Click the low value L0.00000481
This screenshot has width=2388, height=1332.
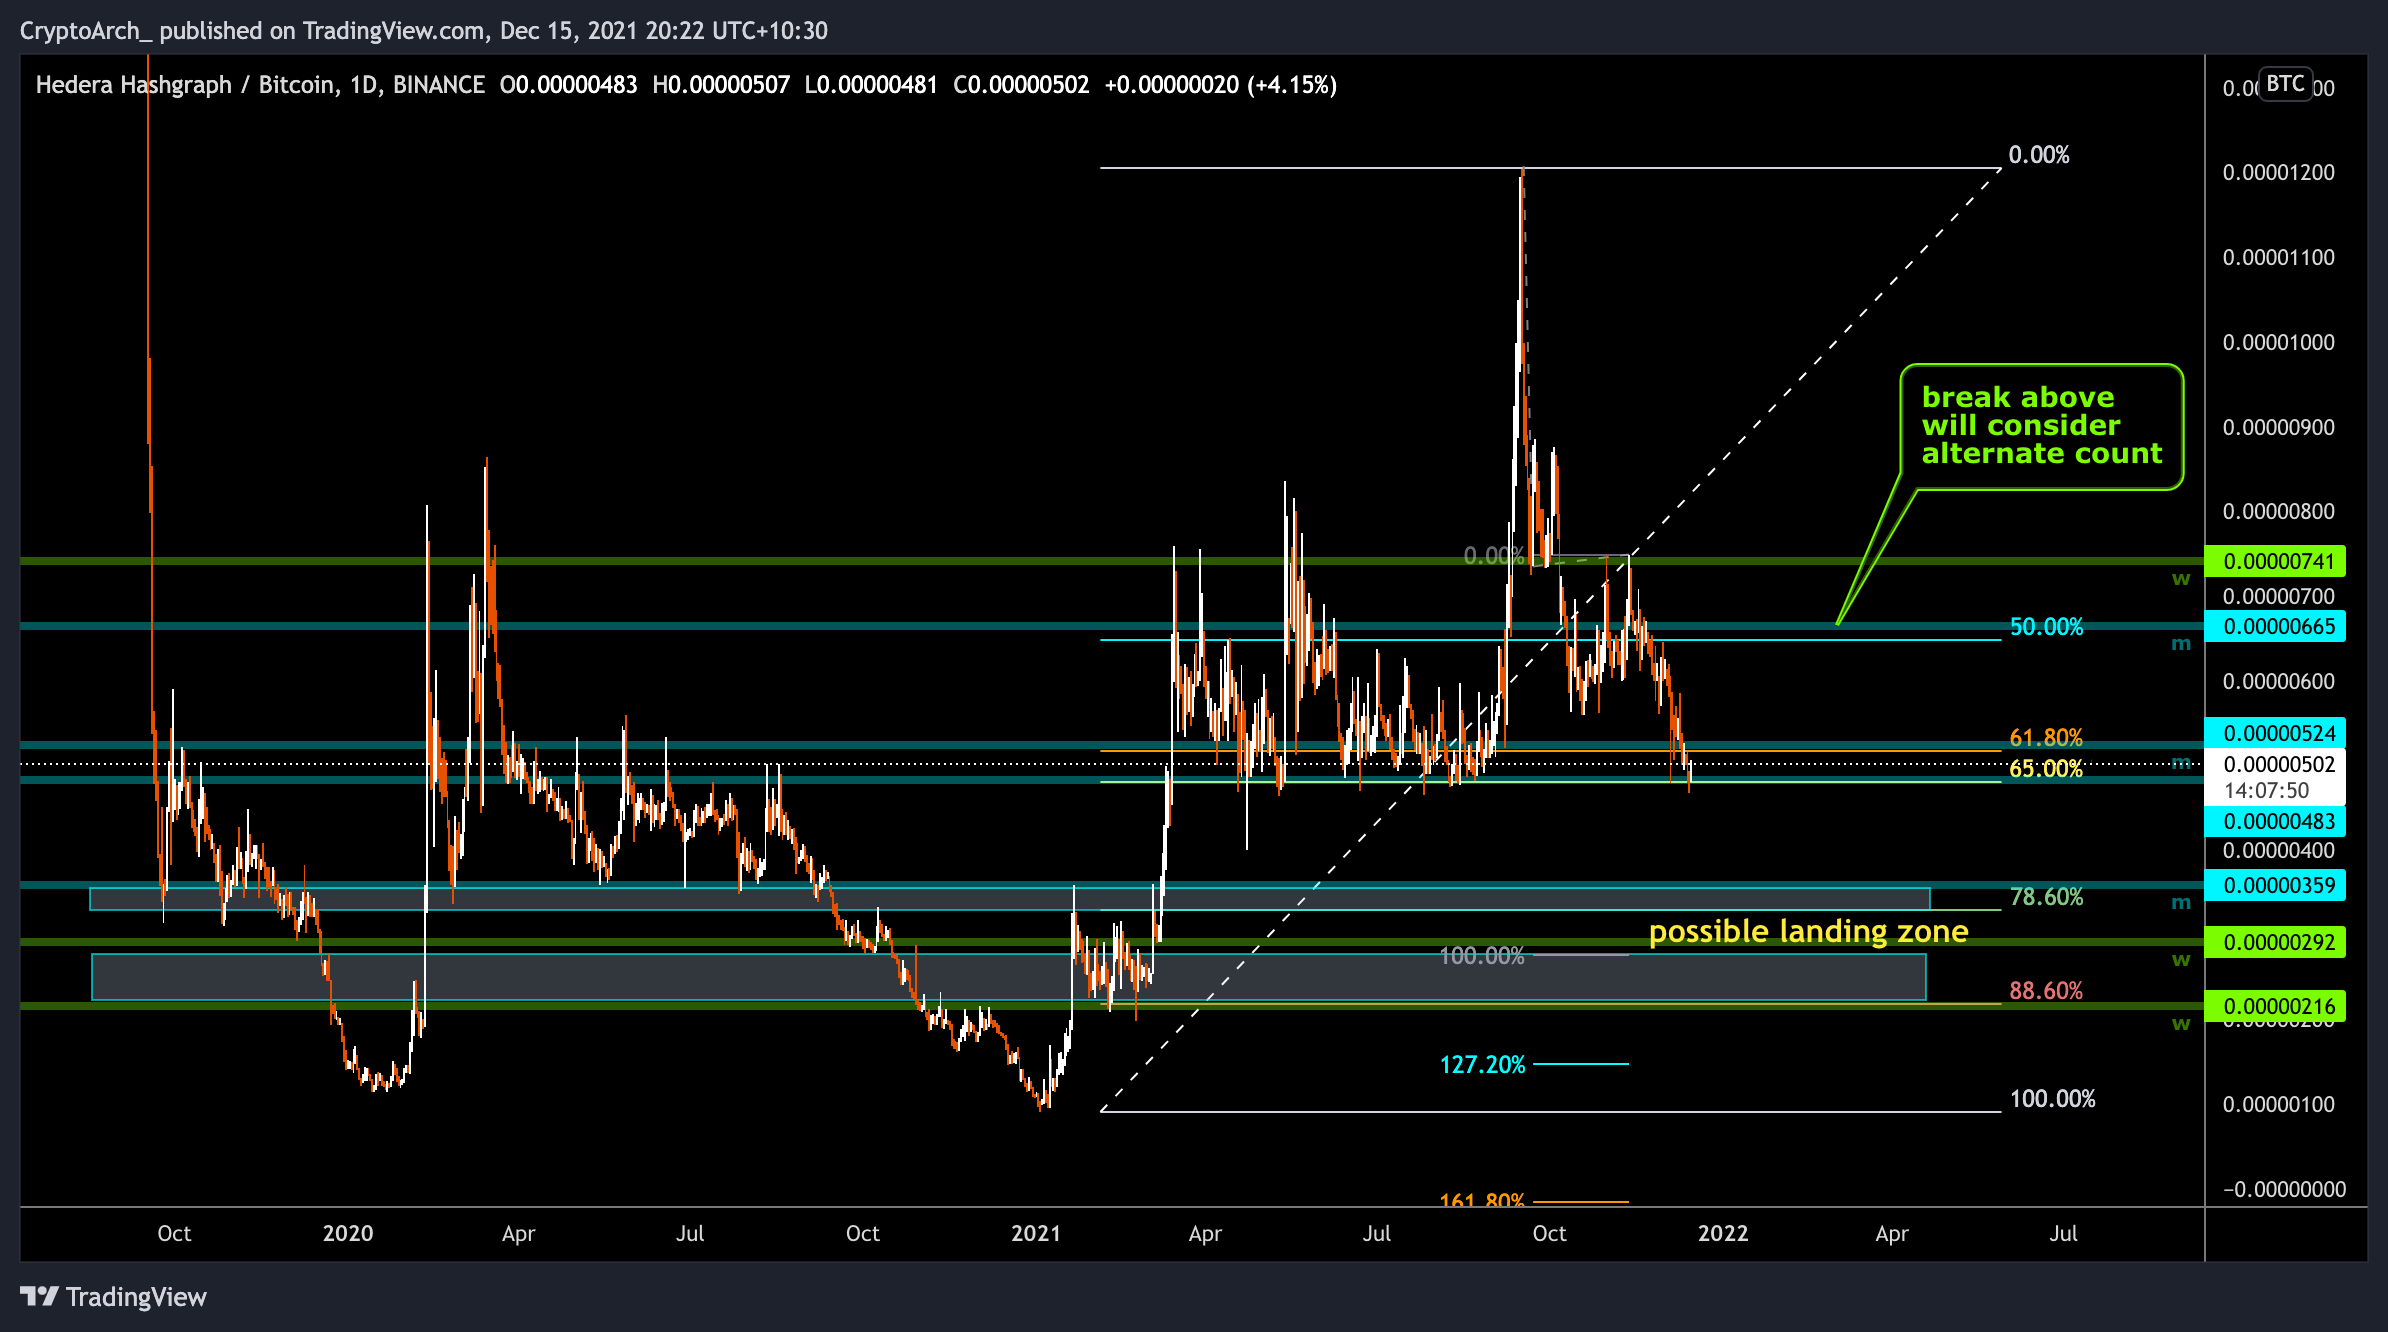point(871,85)
